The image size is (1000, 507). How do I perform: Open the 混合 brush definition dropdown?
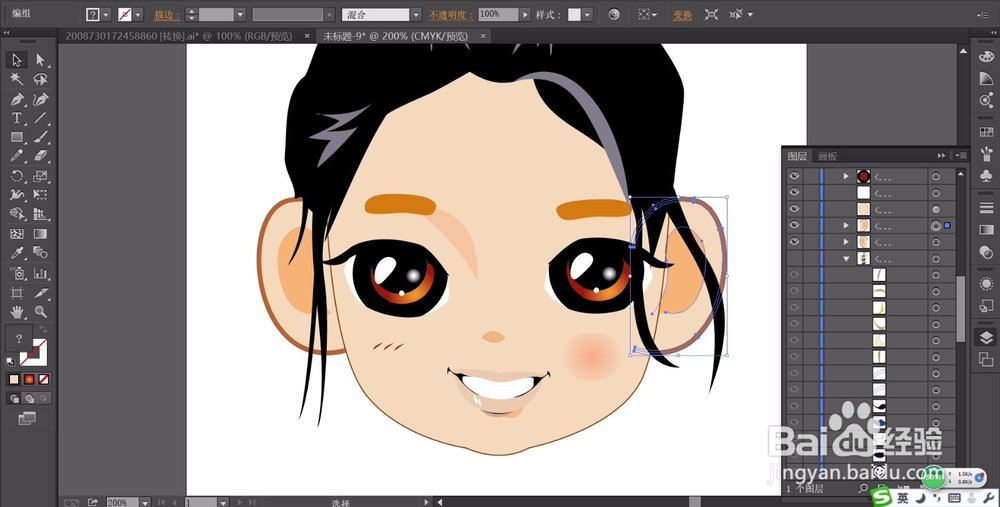click(416, 14)
